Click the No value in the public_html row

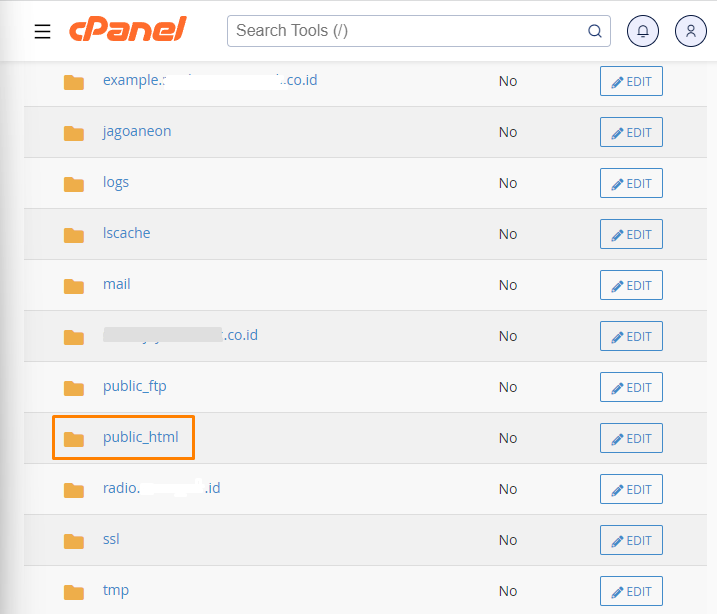pos(508,438)
